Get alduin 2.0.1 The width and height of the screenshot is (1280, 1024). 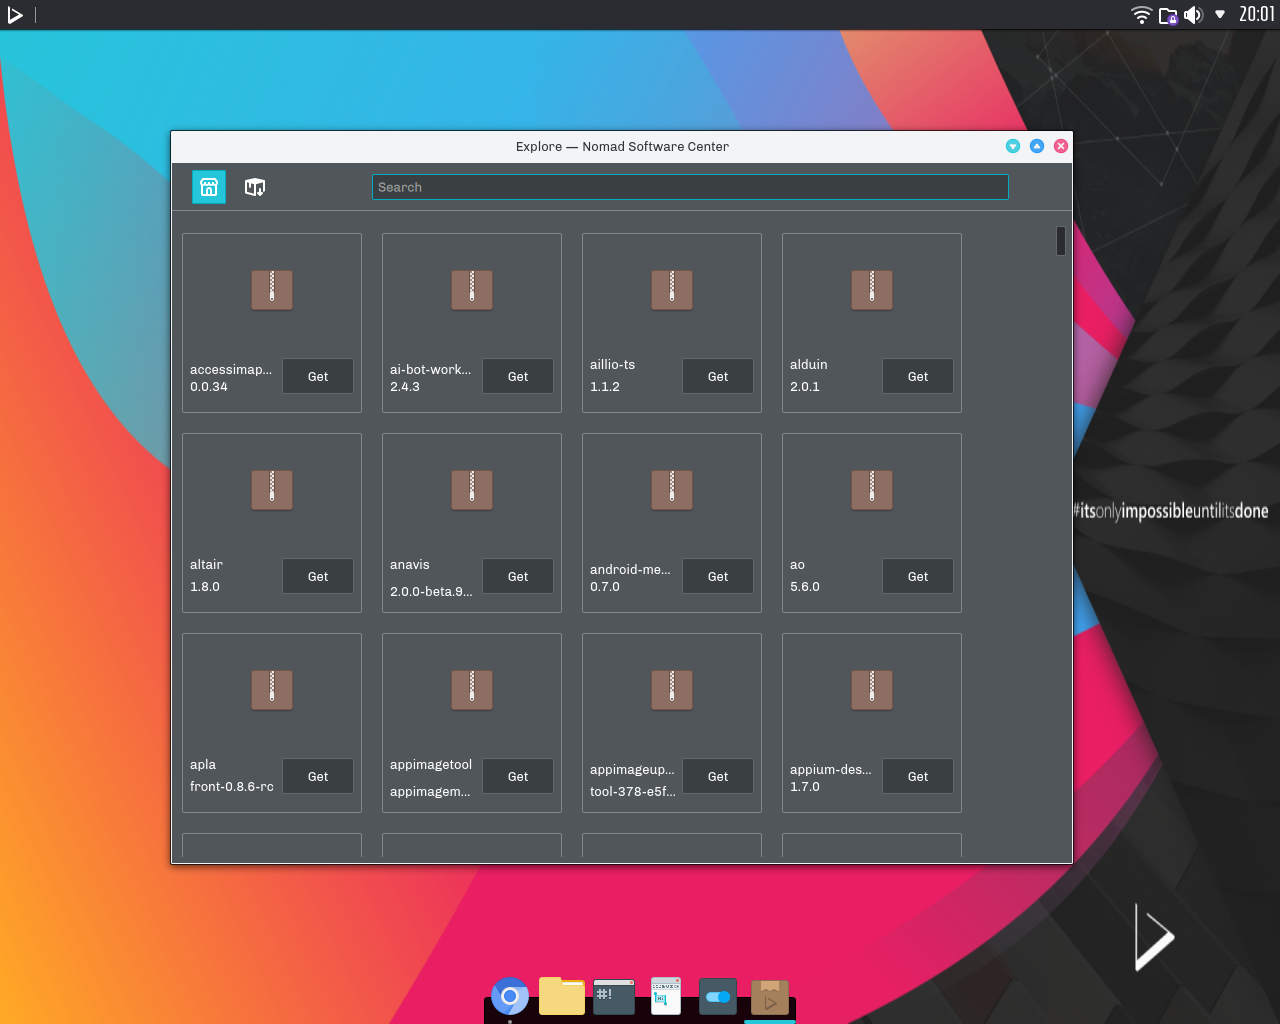click(918, 376)
